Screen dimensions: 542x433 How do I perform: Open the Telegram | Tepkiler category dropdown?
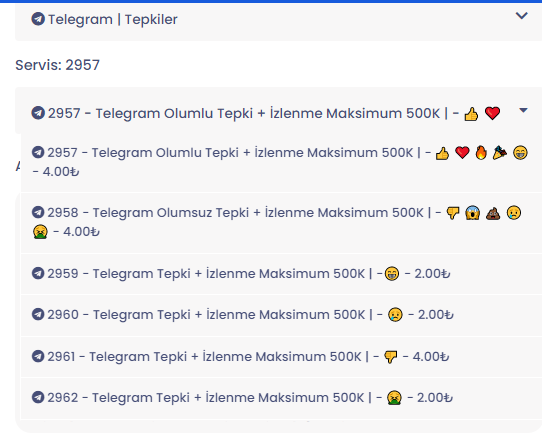pyautogui.click(x=278, y=21)
